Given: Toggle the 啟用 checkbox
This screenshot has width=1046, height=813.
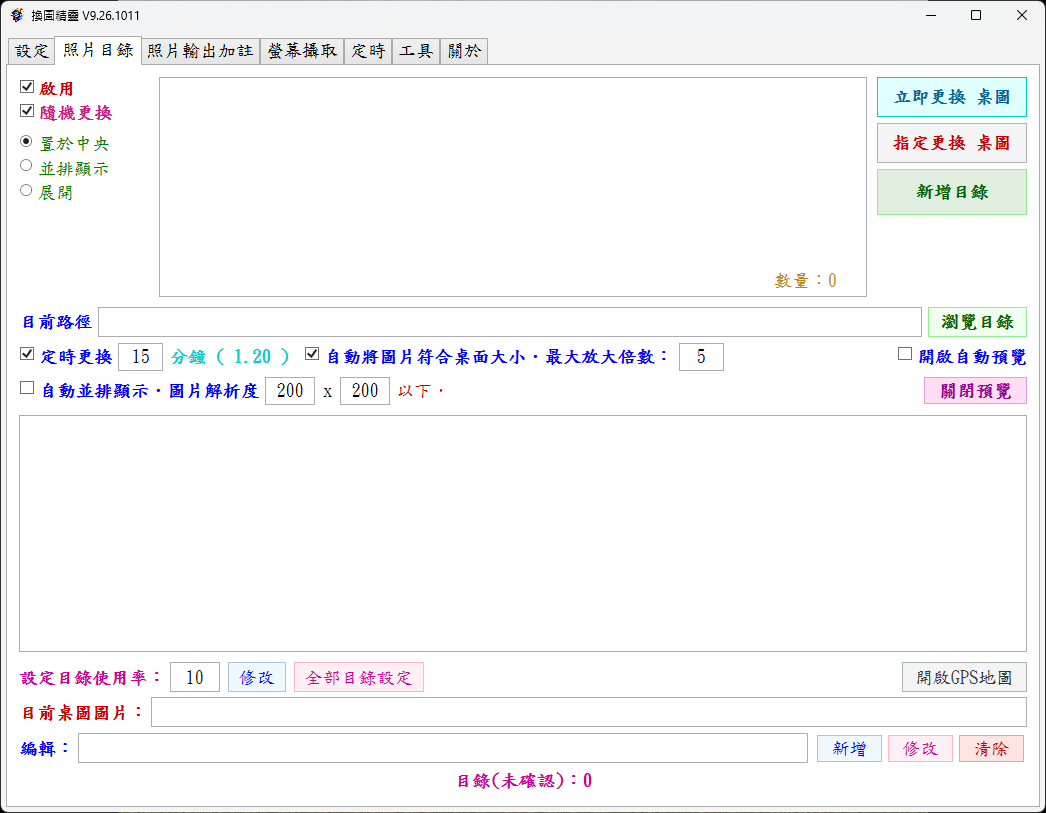Looking at the screenshot, I should tap(27, 87).
